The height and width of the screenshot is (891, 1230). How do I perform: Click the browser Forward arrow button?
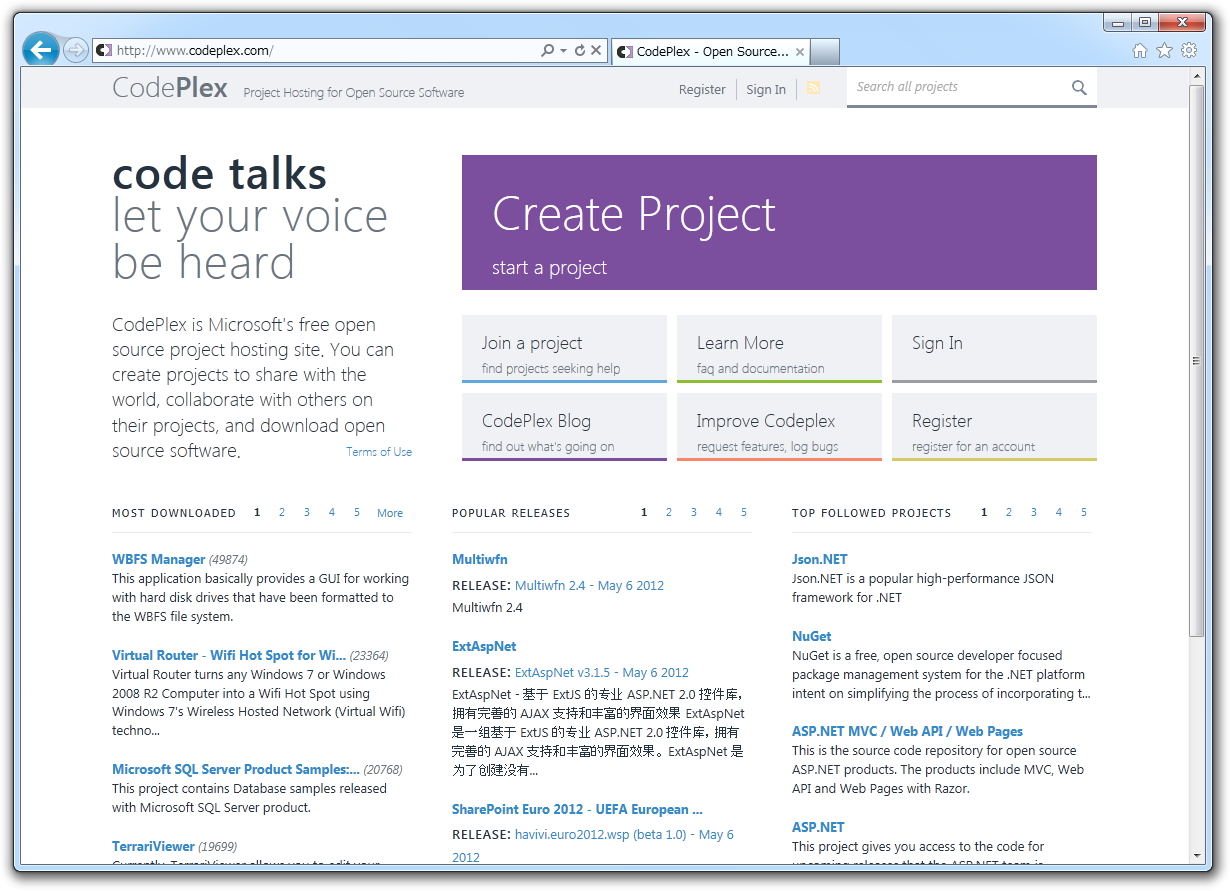click(76, 50)
